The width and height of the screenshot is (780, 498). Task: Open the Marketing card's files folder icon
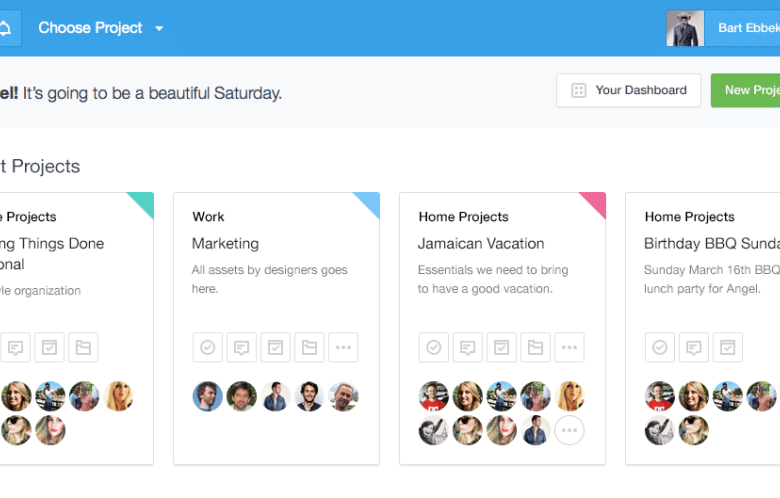point(310,347)
